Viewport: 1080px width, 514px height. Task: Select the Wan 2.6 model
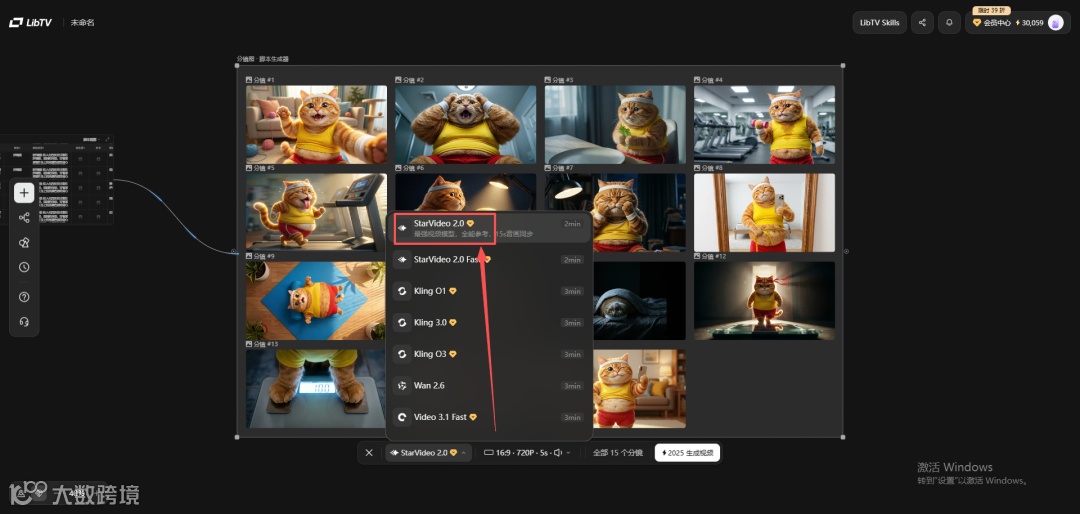click(x=489, y=386)
